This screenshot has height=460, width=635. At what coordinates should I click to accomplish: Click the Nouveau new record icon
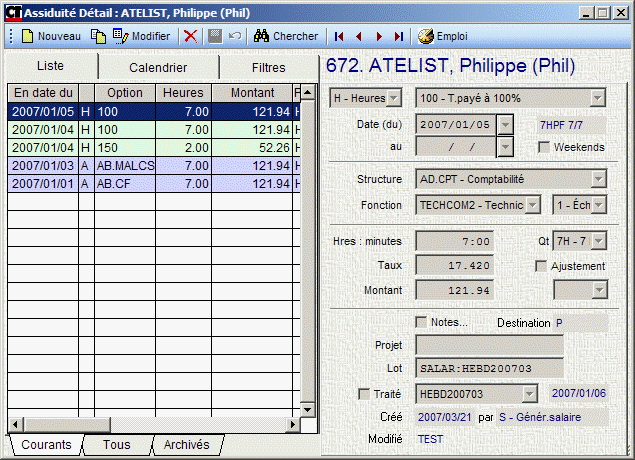pyautogui.click(x=27, y=36)
